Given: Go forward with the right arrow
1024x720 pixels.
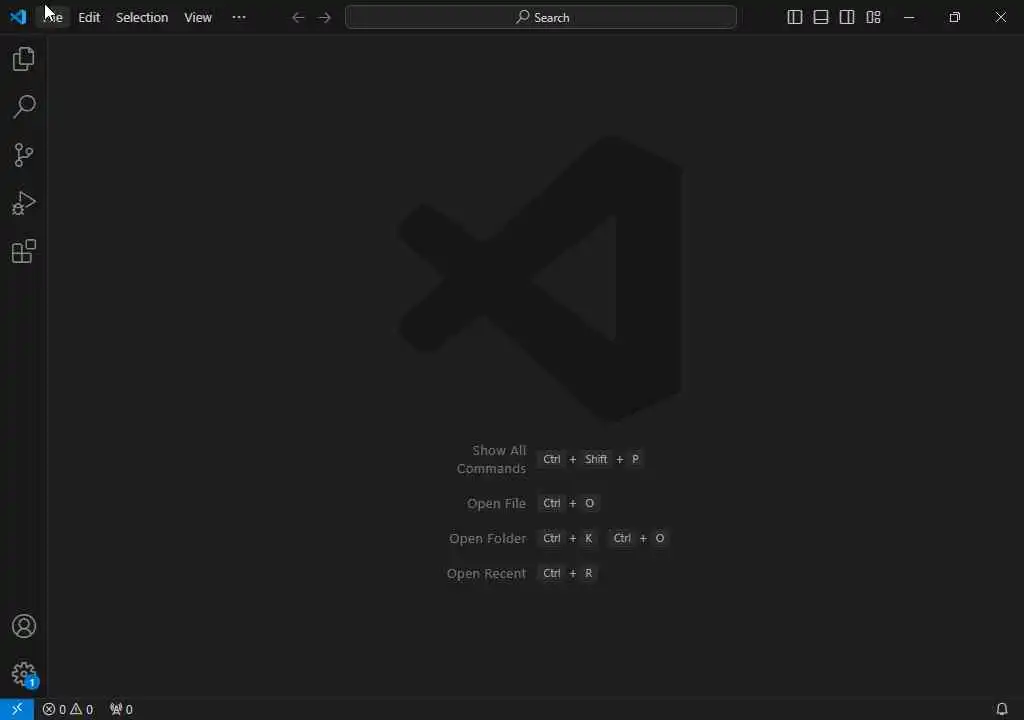Looking at the screenshot, I should (x=324, y=18).
